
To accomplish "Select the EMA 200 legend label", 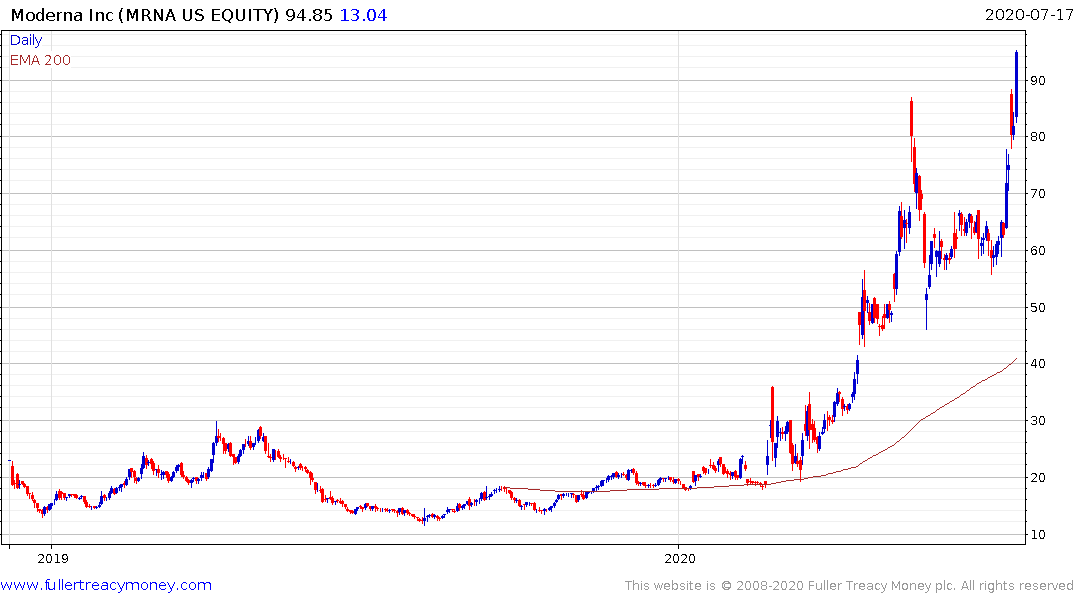I will [x=40, y=60].
